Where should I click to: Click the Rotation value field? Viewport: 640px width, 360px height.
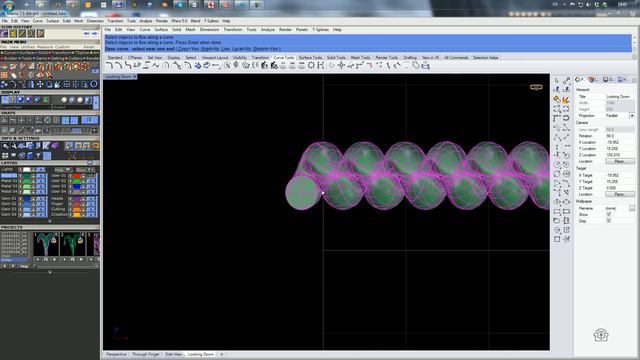619,136
